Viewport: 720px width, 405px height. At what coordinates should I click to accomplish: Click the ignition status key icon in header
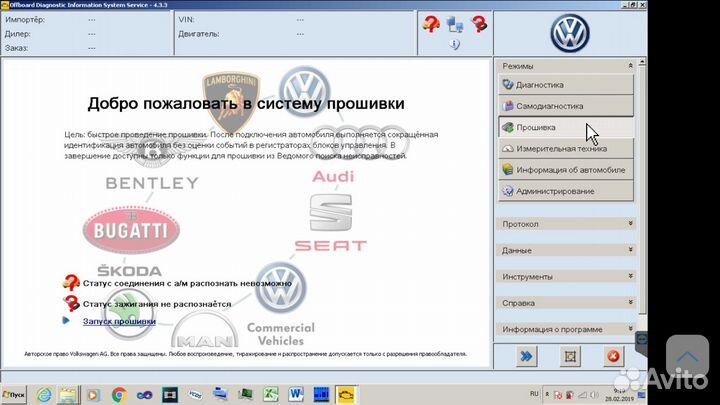pos(479,24)
